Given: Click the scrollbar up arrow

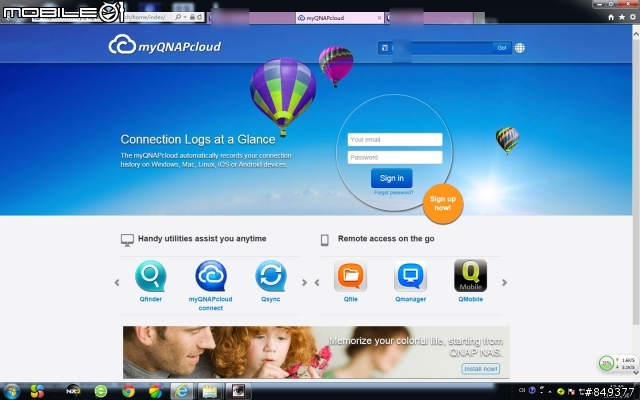Looking at the screenshot, I should pos(636,33).
